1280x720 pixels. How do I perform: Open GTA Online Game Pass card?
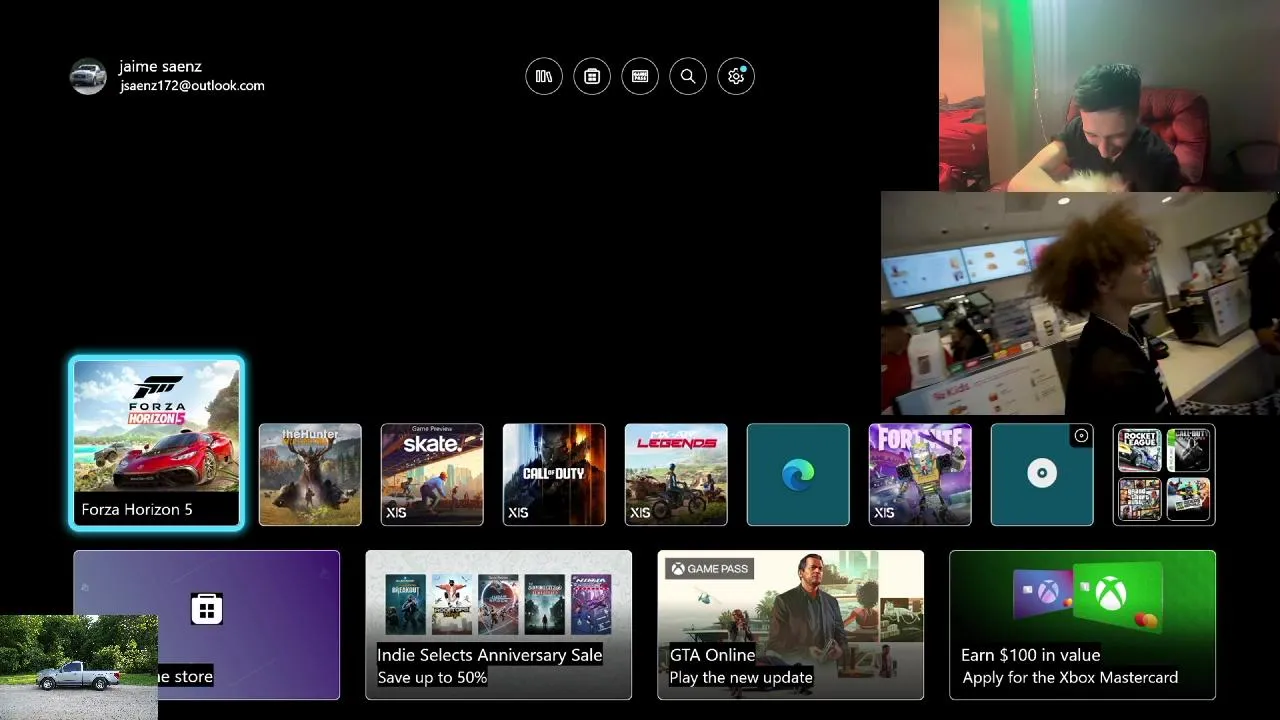click(x=790, y=625)
